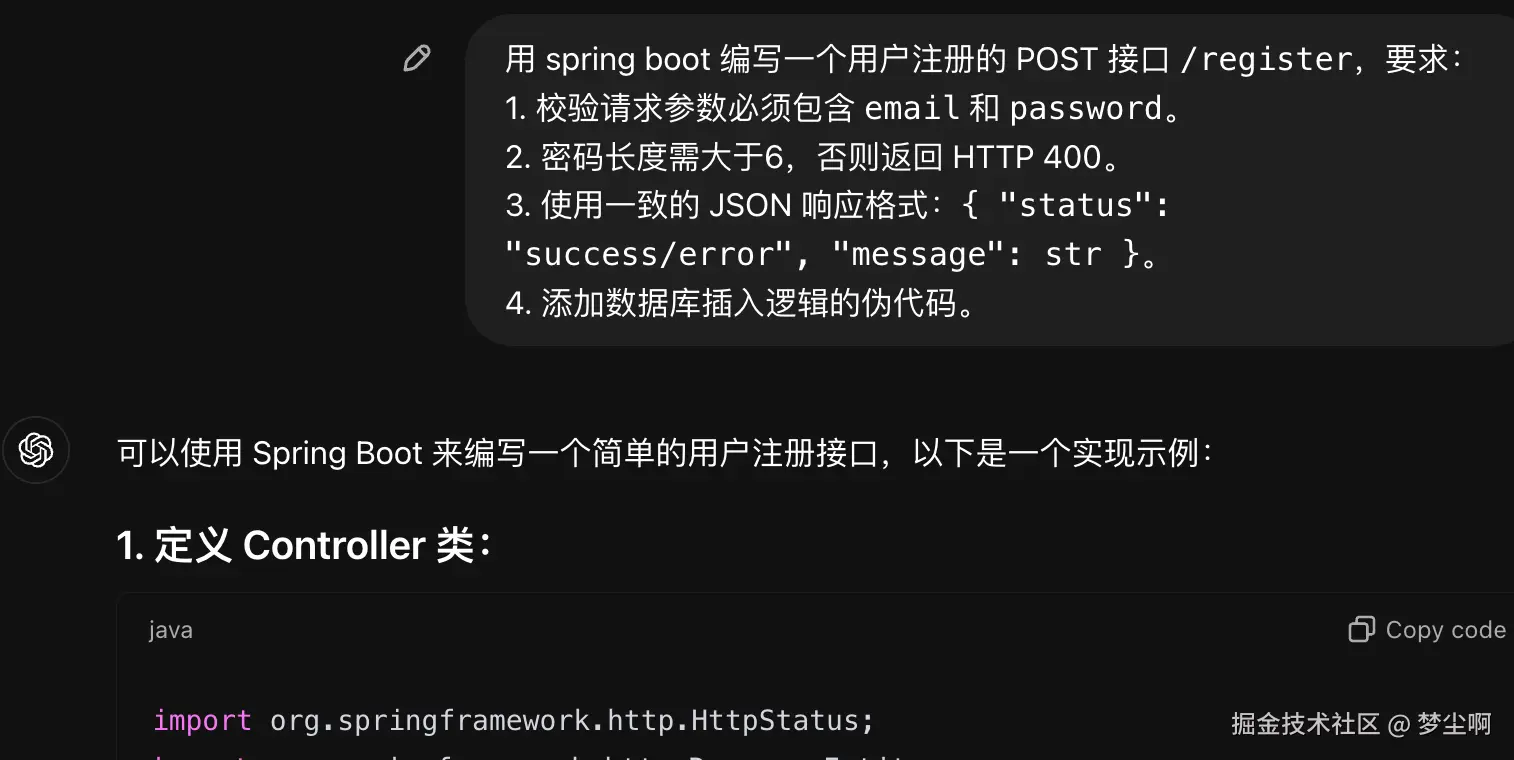Click the pink "import" keyword in code

coord(203,721)
